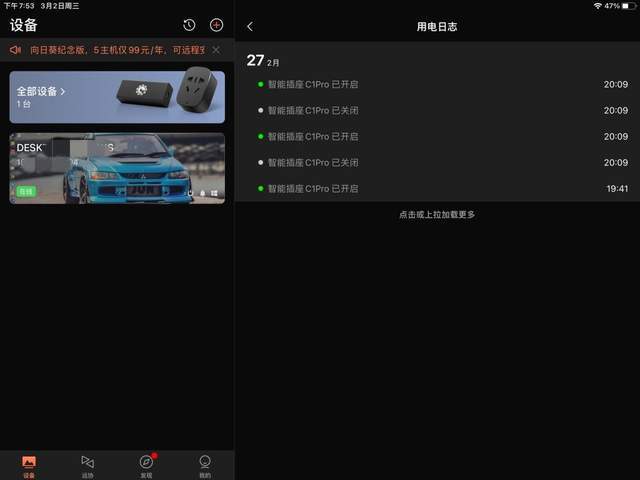Tap the 设备 heading title
Viewport: 640px width, 480px height.
[24, 25]
